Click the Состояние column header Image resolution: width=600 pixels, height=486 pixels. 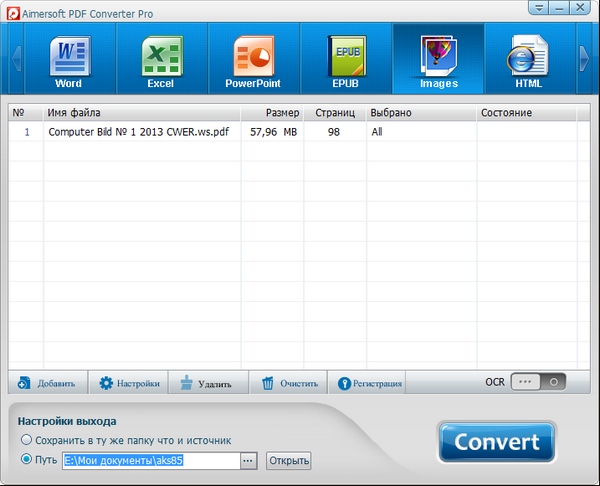coord(527,113)
